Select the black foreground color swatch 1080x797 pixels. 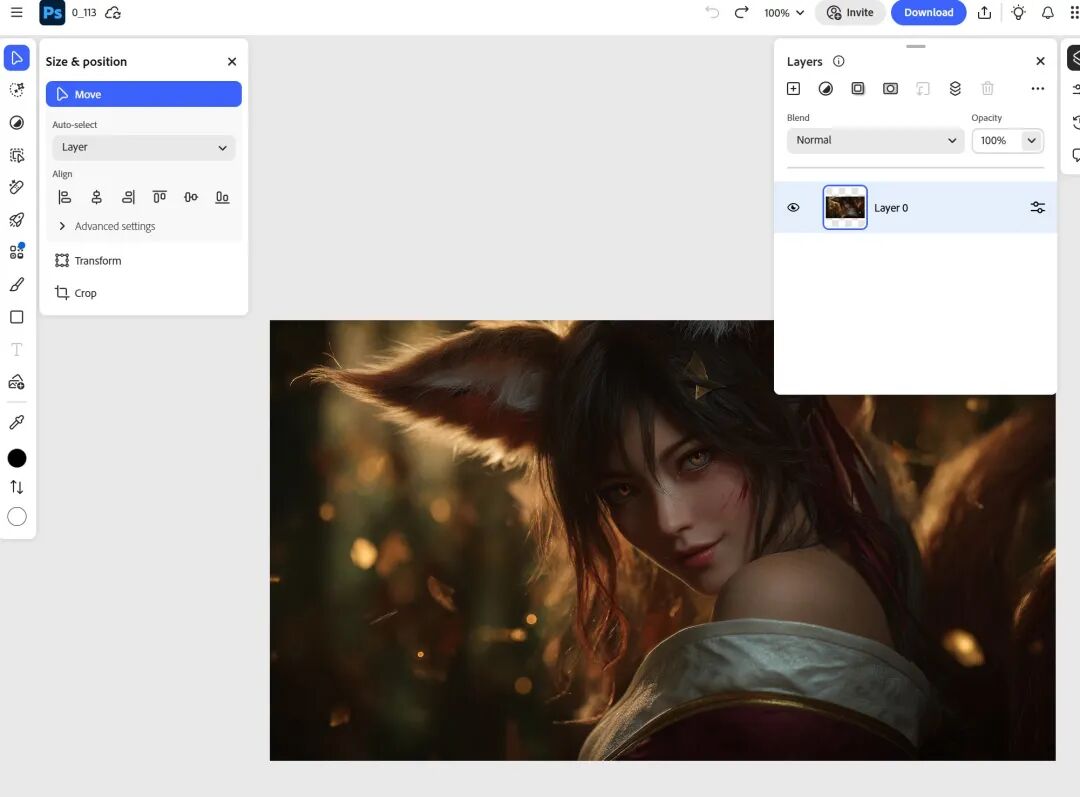click(16, 458)
